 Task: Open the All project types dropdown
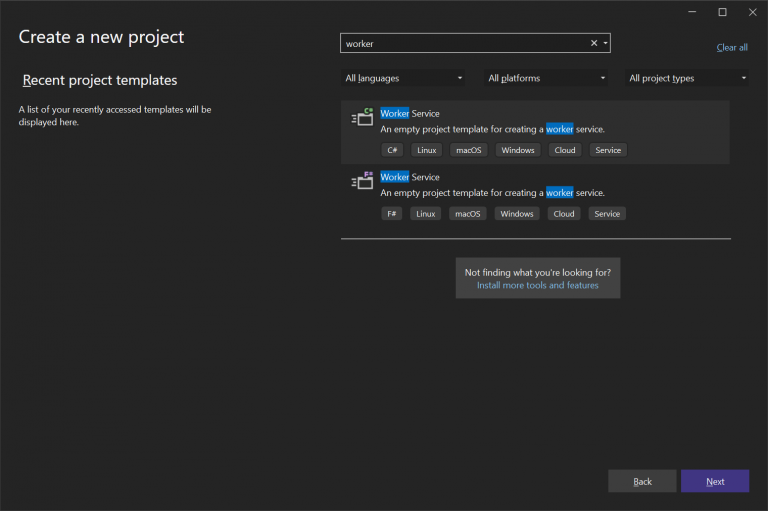688,78
